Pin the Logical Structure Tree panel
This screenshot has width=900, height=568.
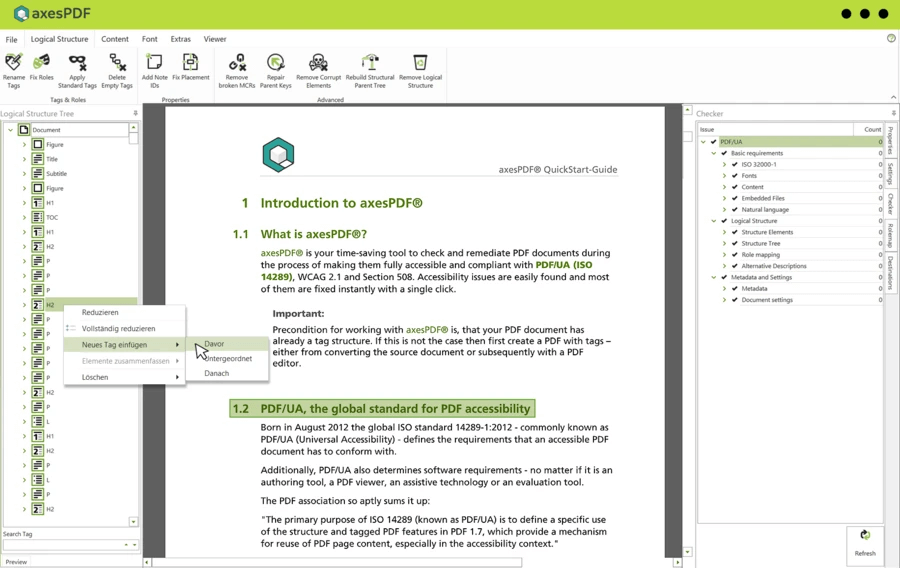point(135,114)
